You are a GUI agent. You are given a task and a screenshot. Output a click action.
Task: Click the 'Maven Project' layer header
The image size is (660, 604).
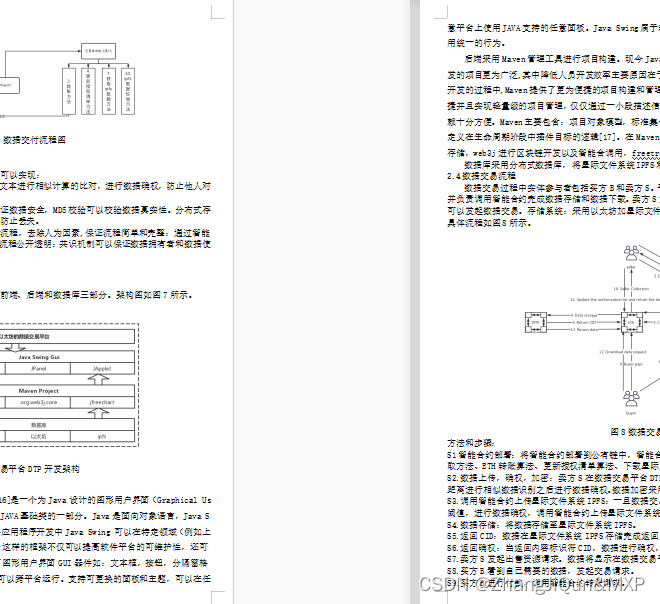pos(40,390)
